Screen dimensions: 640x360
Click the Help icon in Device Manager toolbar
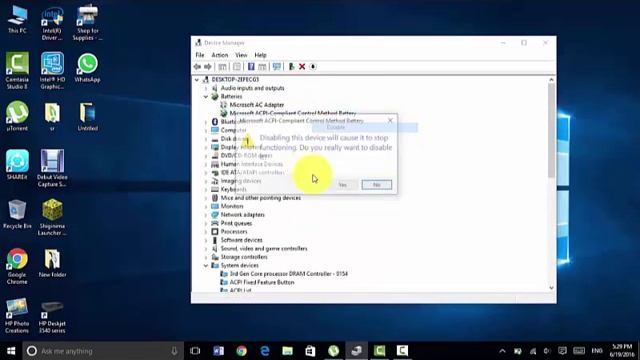(x=251, y=67)
